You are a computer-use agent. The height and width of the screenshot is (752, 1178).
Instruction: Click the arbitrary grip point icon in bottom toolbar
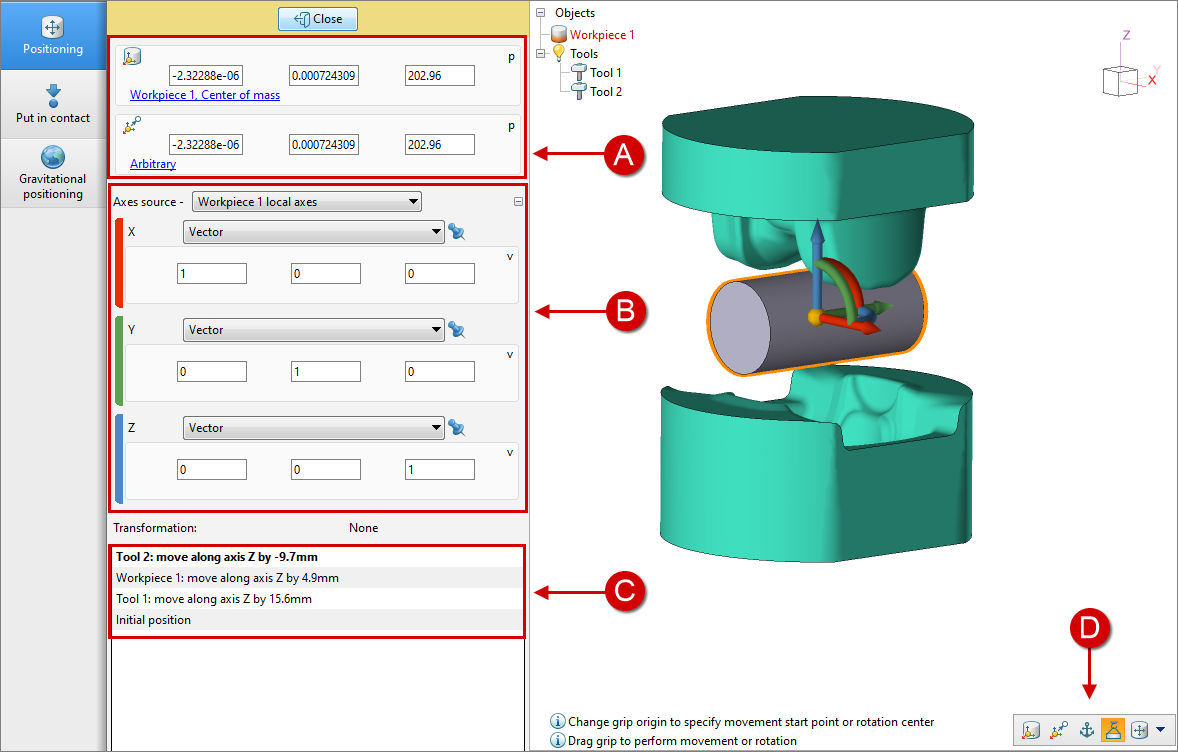(x=1058, y=730)
